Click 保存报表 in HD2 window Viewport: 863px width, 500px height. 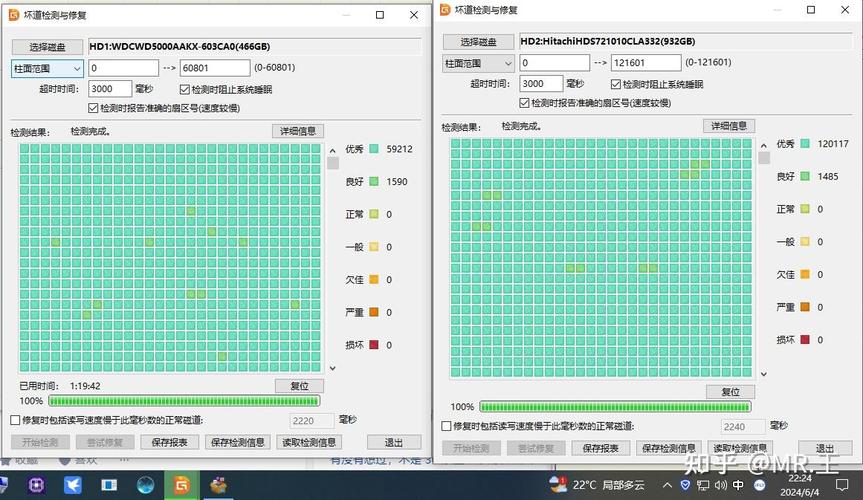tap(600, 448)
